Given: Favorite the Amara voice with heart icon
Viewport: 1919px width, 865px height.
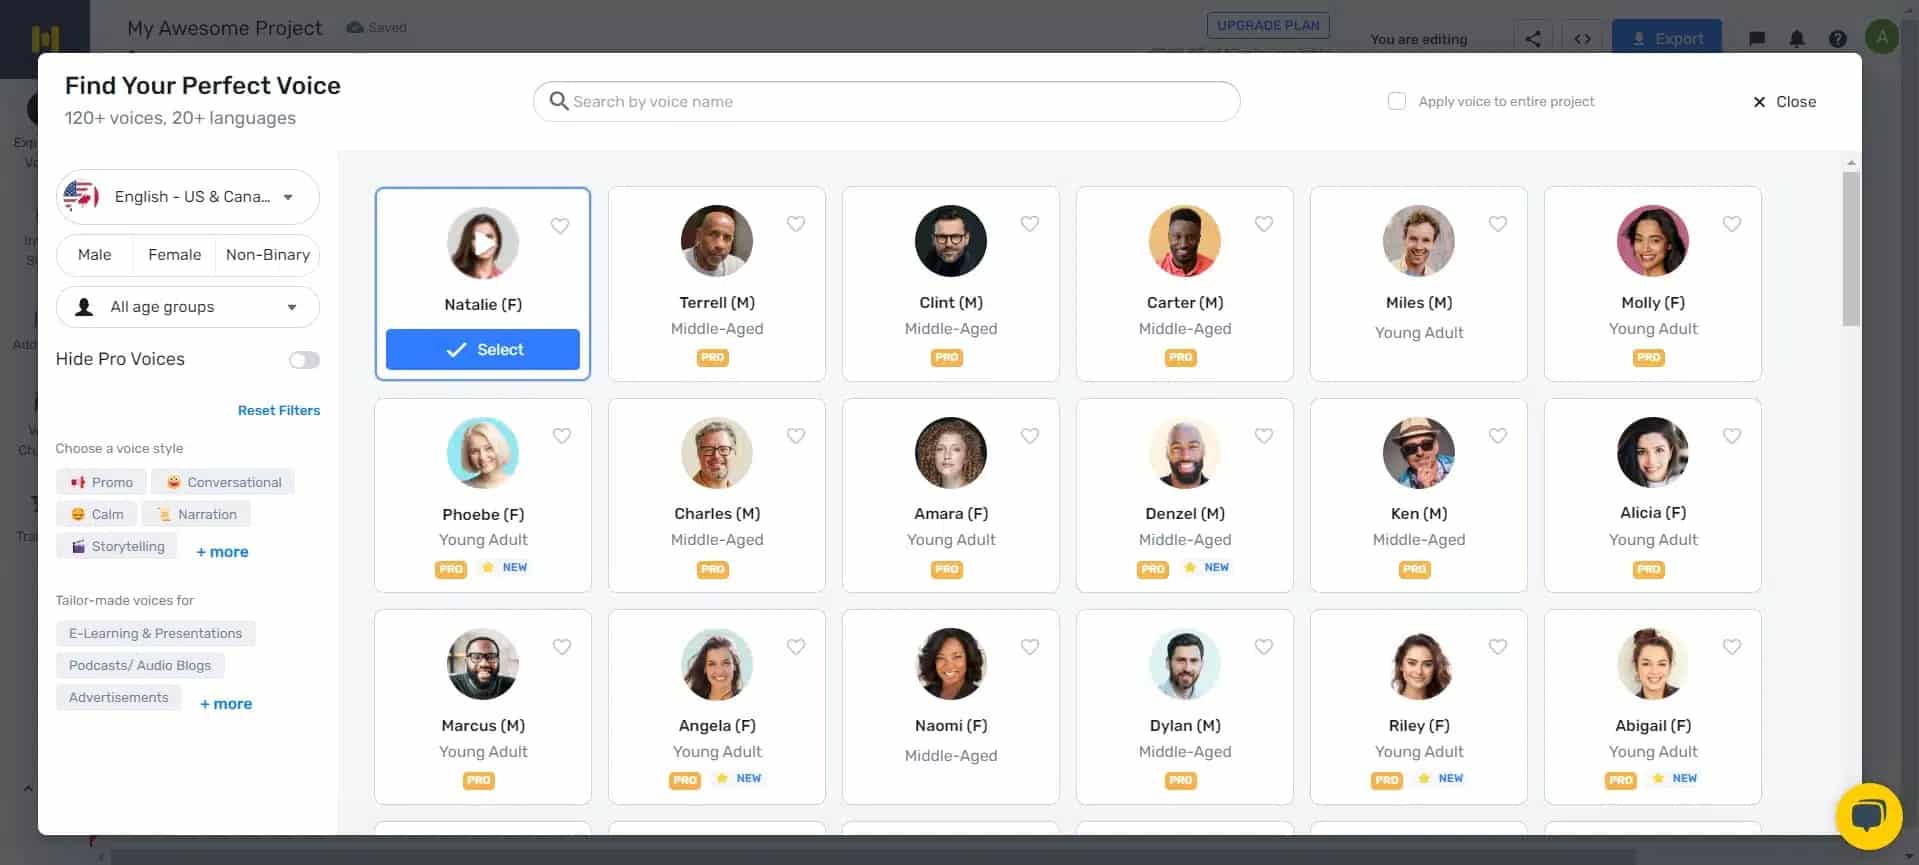Looking at the screenshot, I should click(x=1030, y=436).
